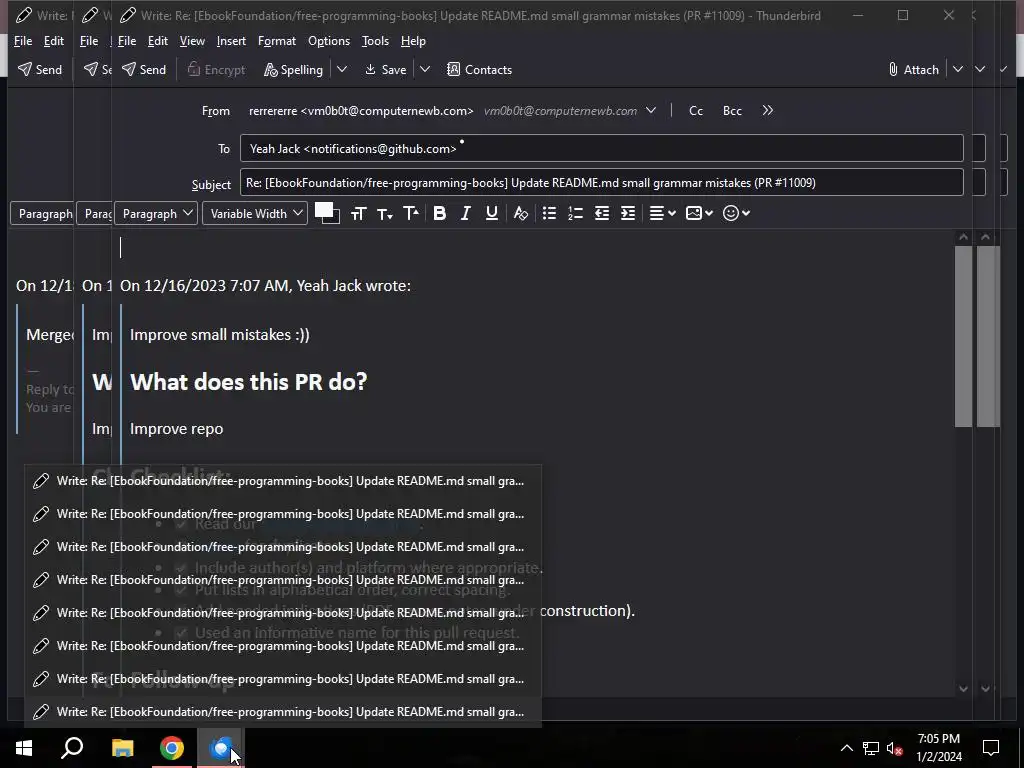Open Google Chrome from the taskbar
The width and height of the screenshot is (1024, 768).
pos(172,747)
